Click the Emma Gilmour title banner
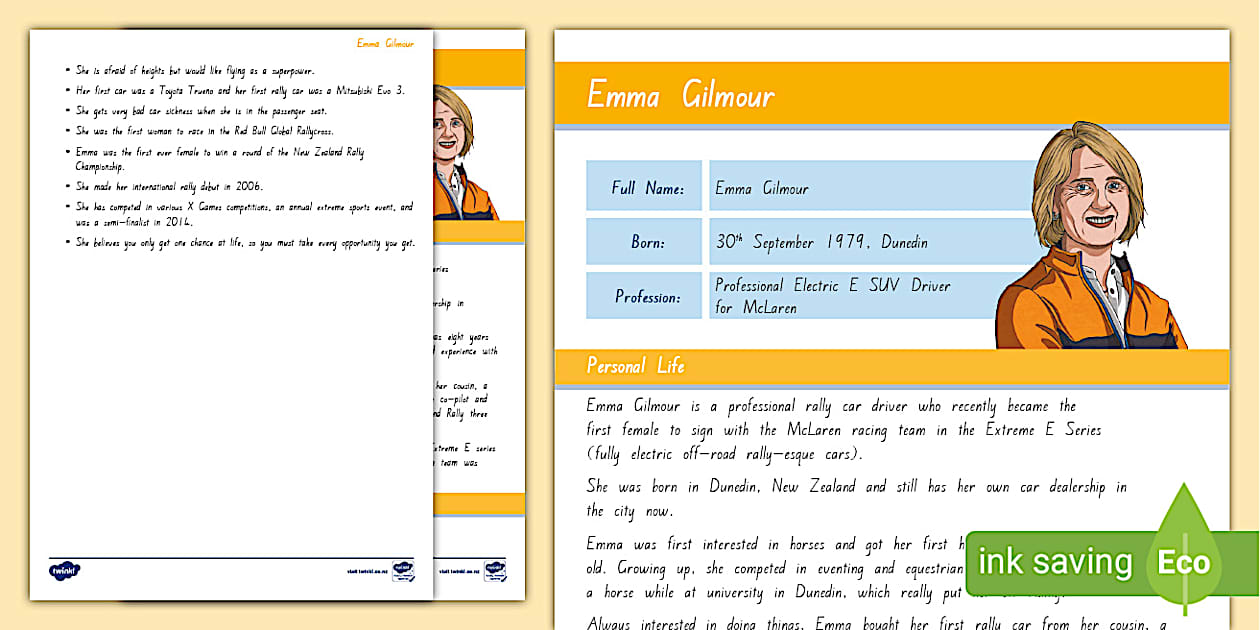The width and height of the screenshot is (1260, 630). click(680, 95)
